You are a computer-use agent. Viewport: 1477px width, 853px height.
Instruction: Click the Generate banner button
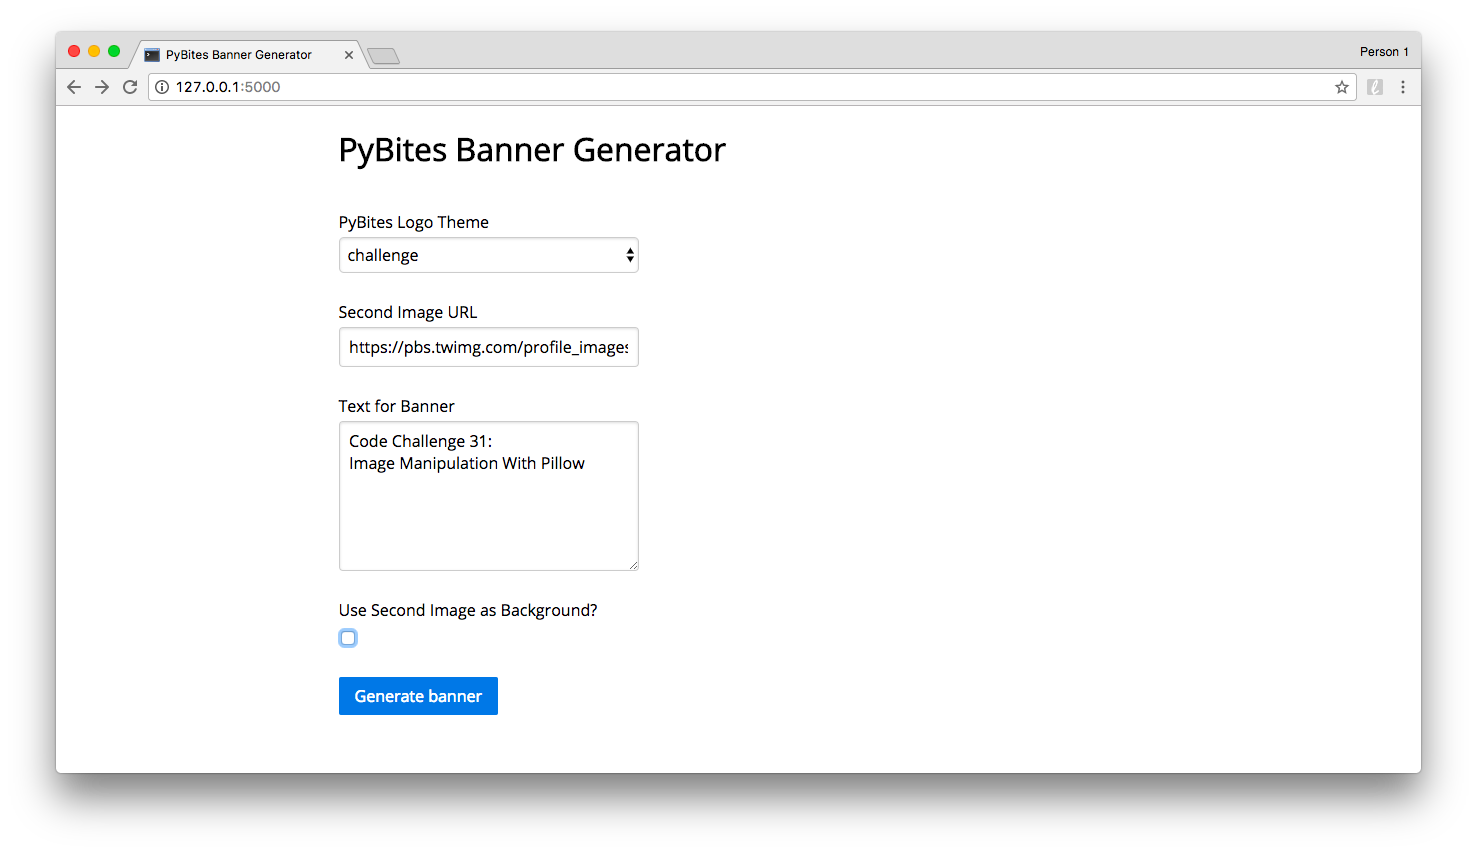point(418,696)
